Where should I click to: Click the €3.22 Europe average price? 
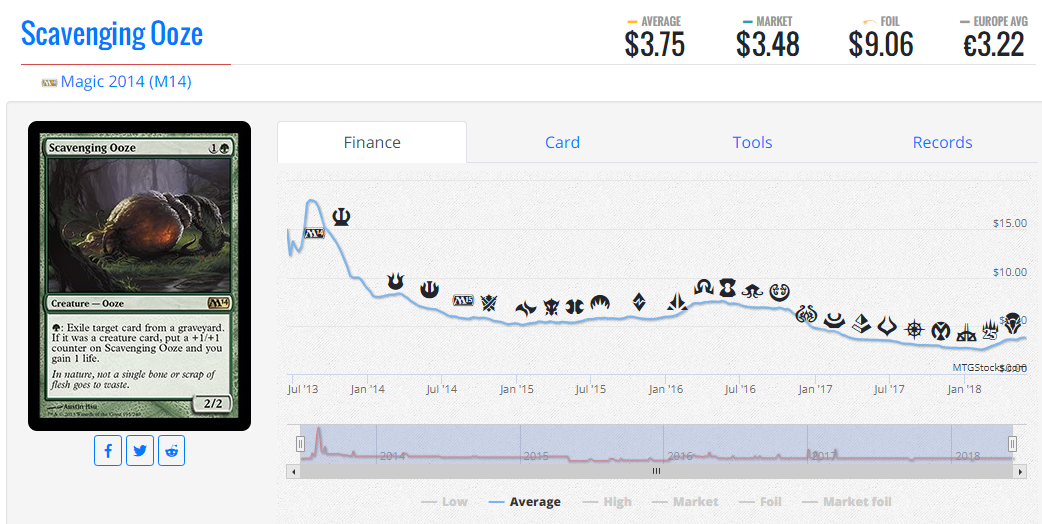click(994, 45)
